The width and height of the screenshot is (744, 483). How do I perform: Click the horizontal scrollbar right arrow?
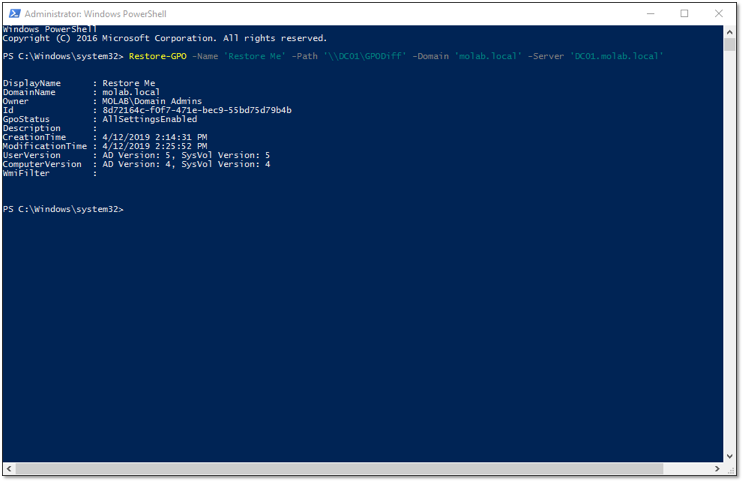click(716, 468)
